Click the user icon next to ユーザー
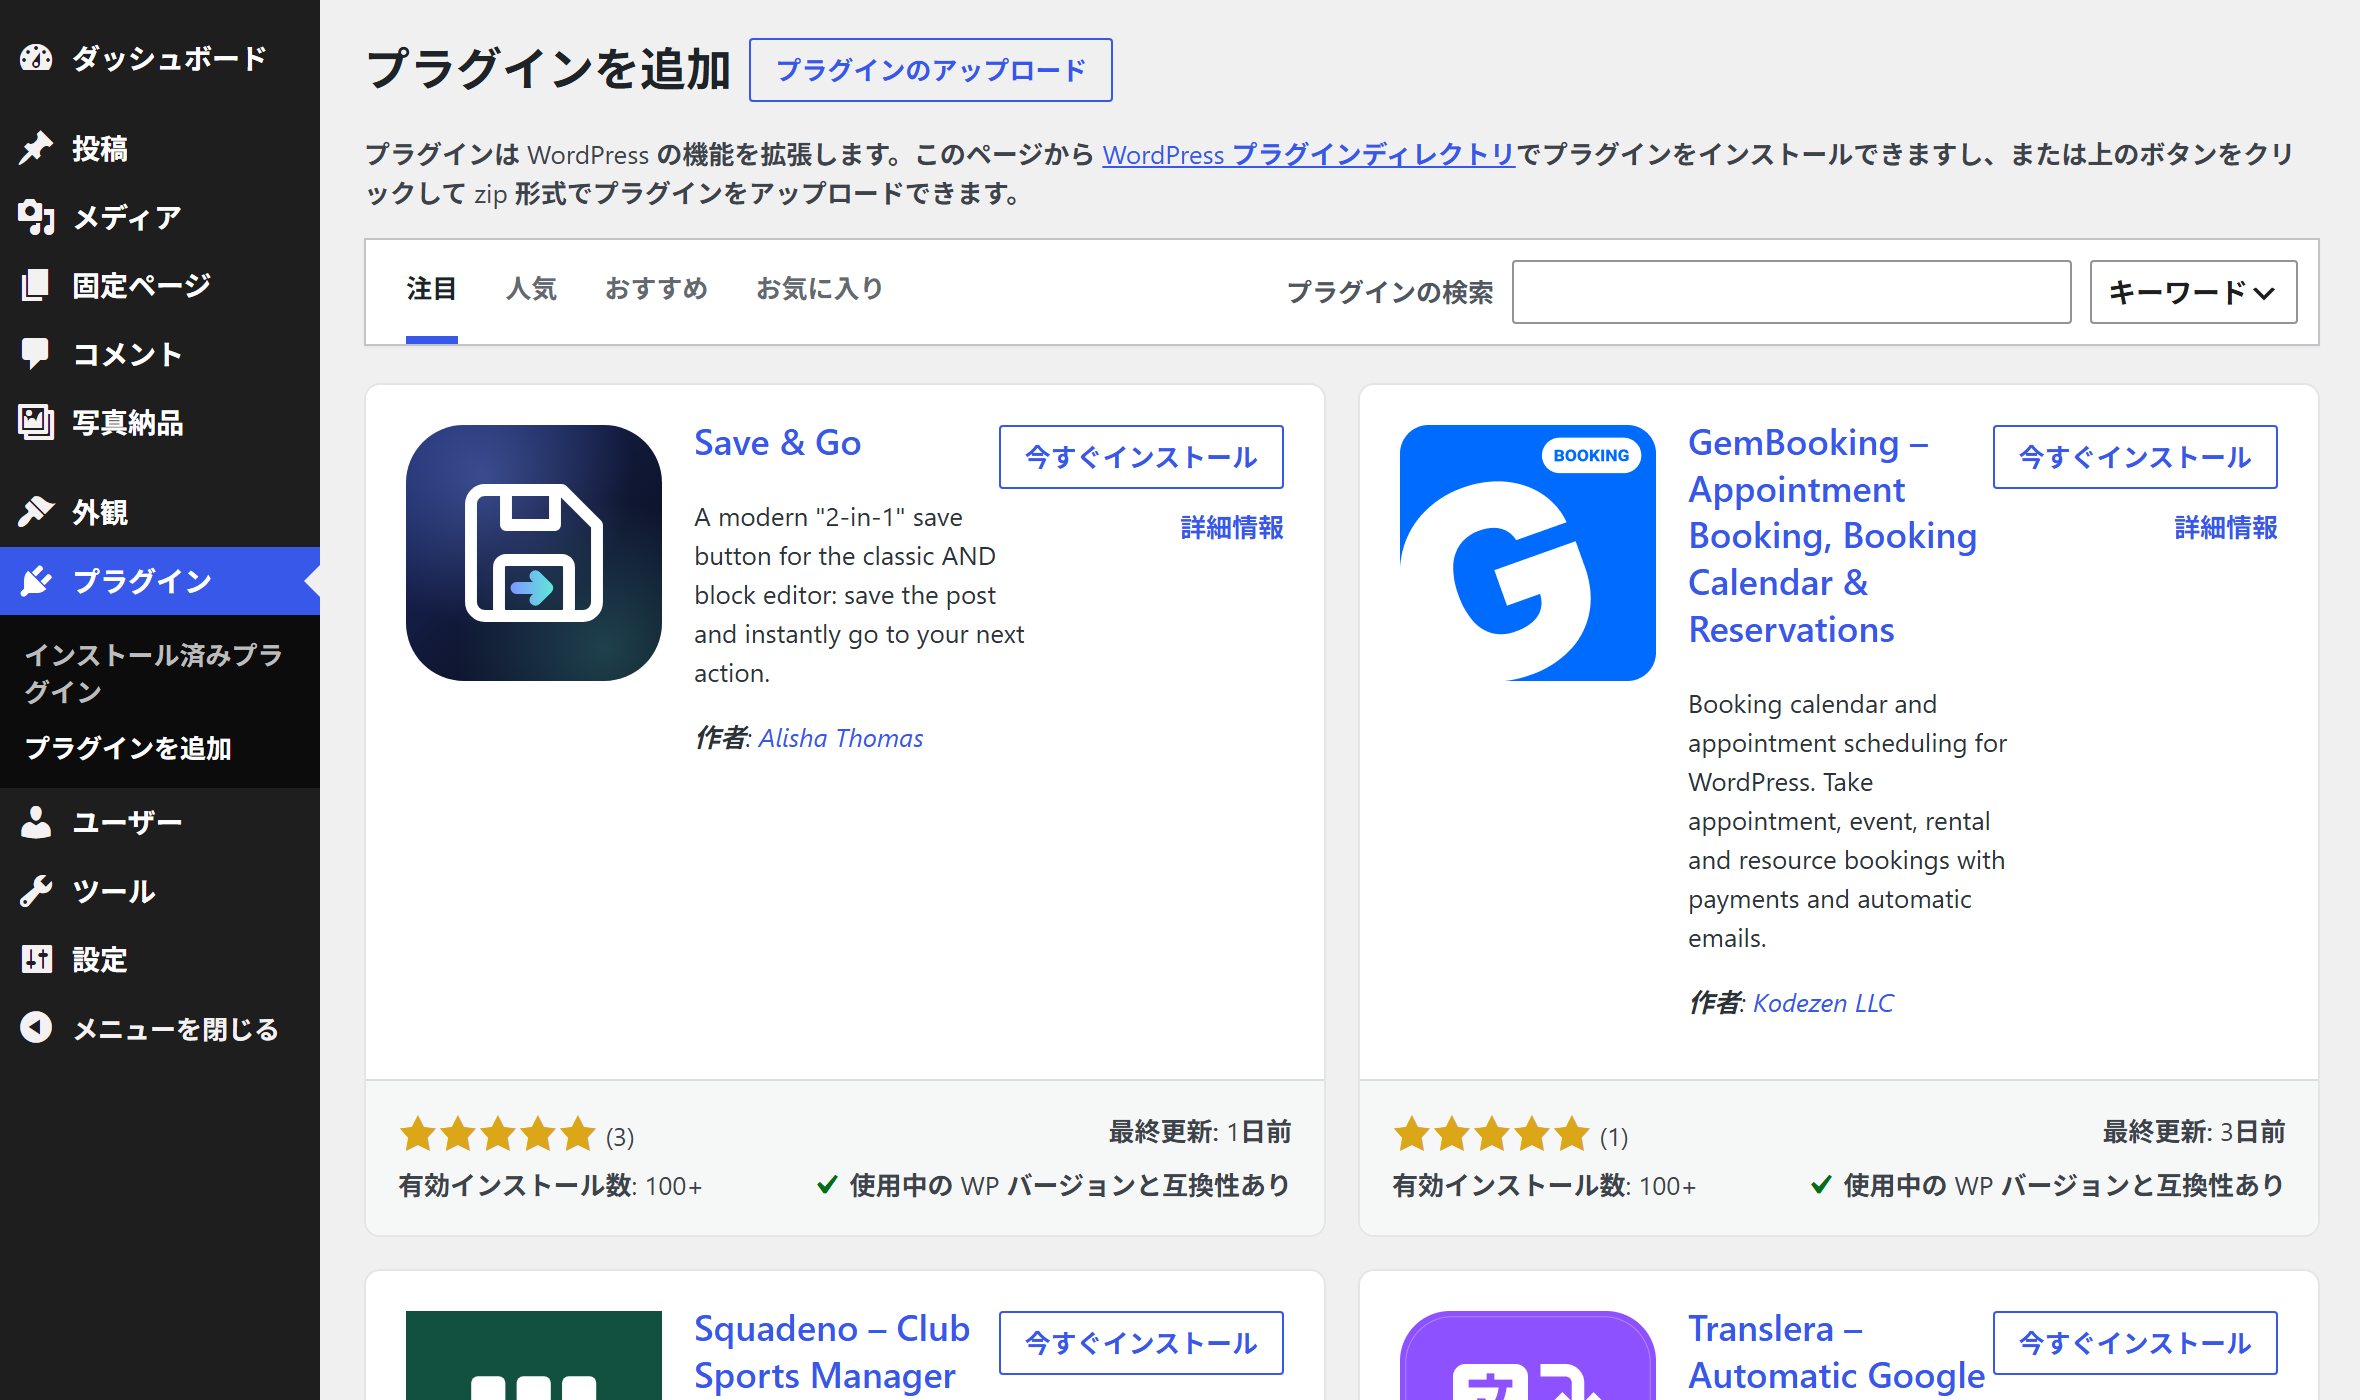The width and height of the screenshot is (2360, 1400). 36,822
